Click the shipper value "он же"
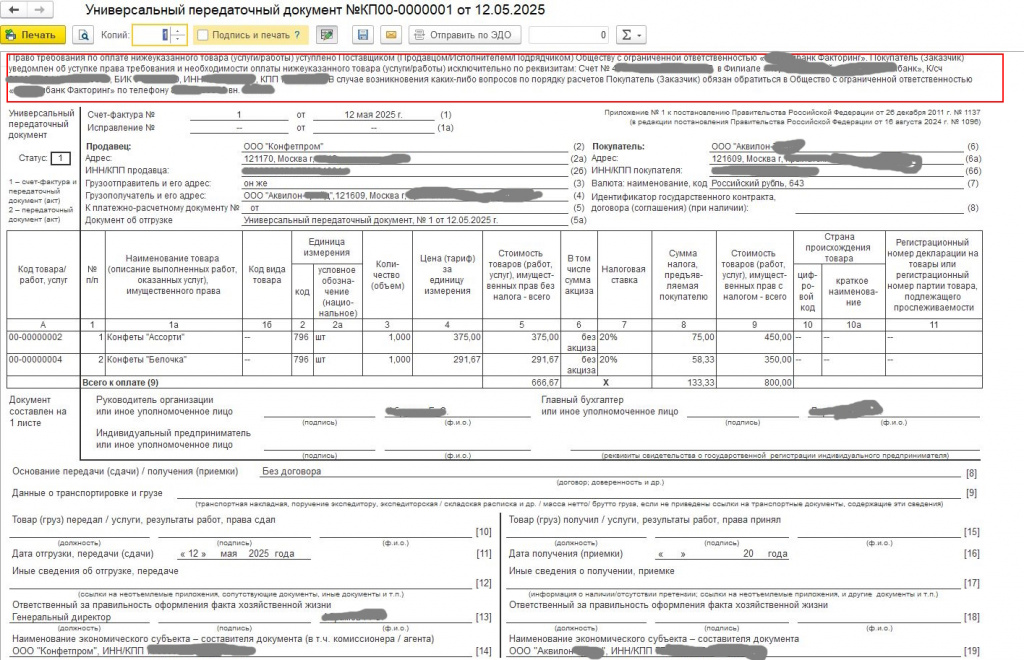Screen dimensions: 1024x660 [x=255, y=183]
